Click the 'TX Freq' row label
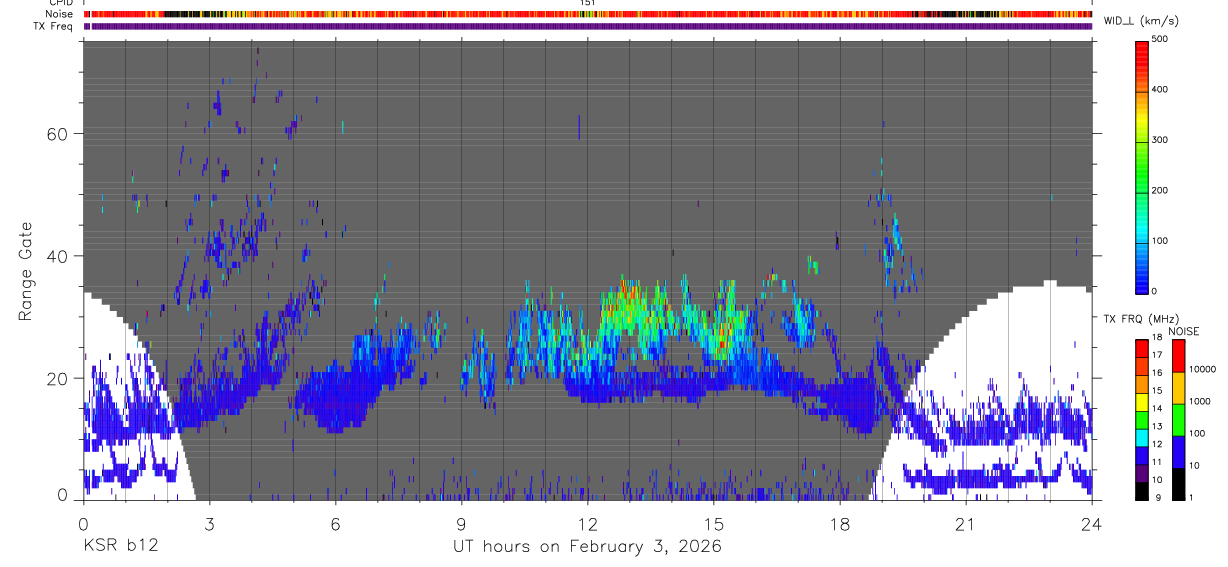Viewport: 1228px width, 567px height. tap(53, 26)
